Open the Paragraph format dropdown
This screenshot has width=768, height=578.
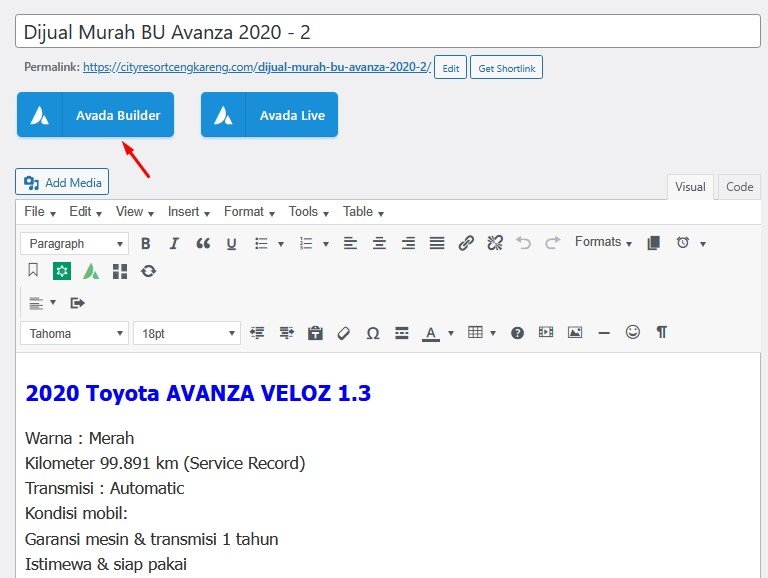click(75, 243)
